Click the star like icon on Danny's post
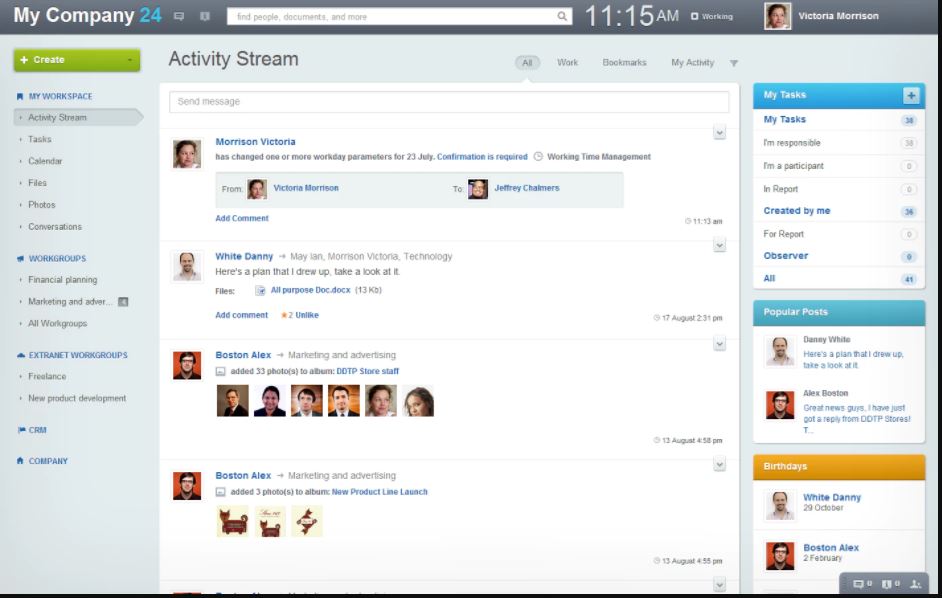Image resolution: width=942 pixels, height=598 pixels. pyautogui.click(x=284, y=315)
